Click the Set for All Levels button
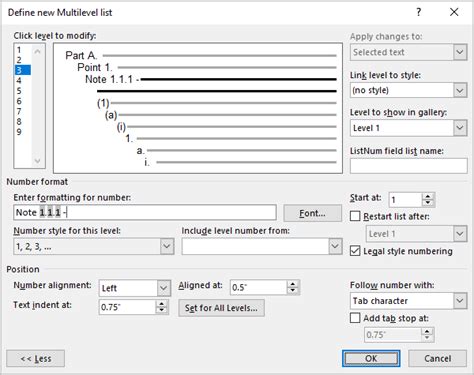Screen dimensions: 474x375 click(x=221, y=308)
